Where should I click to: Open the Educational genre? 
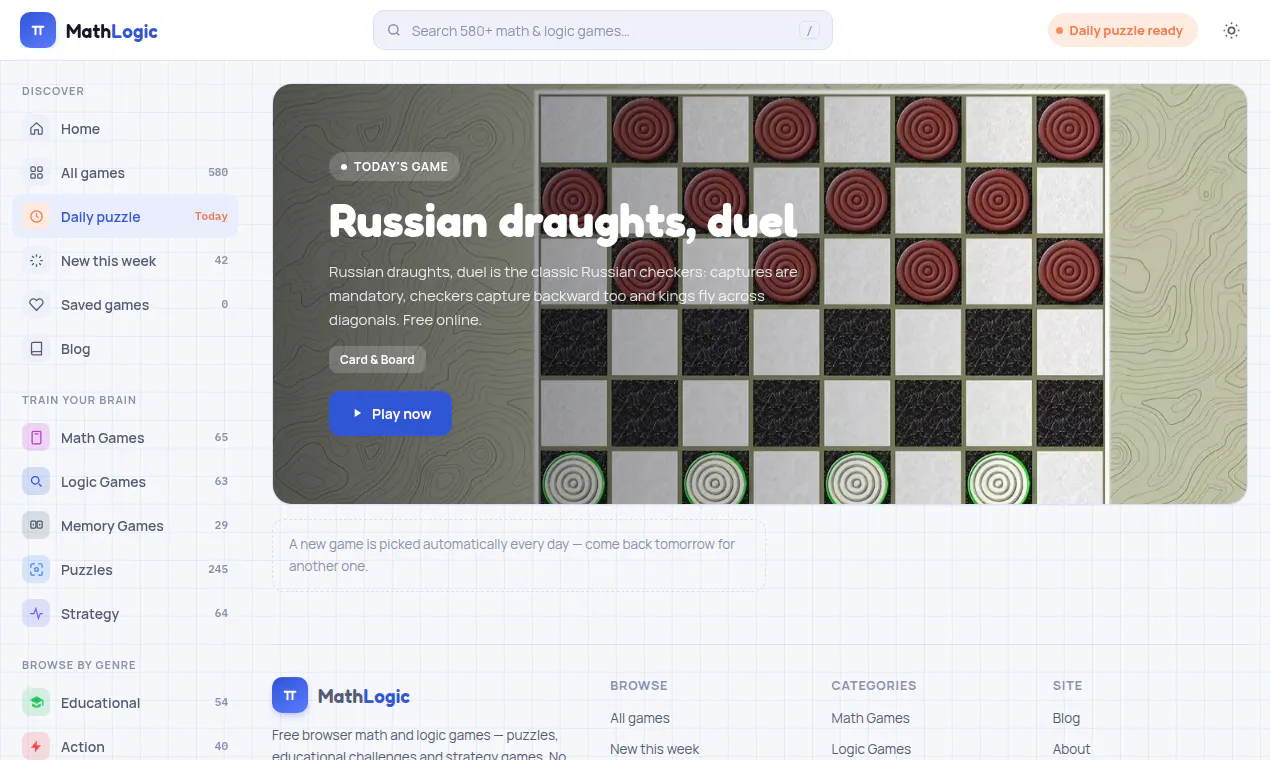[125, 703]
